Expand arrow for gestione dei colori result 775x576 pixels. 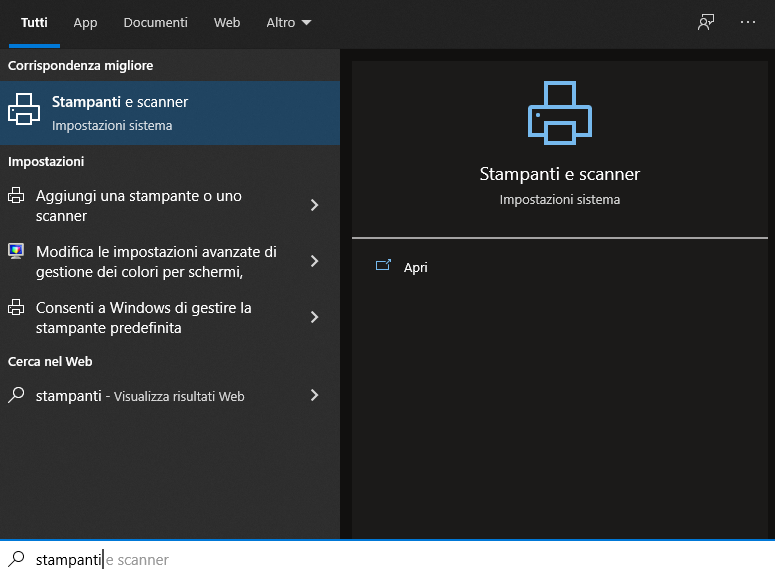314,261
